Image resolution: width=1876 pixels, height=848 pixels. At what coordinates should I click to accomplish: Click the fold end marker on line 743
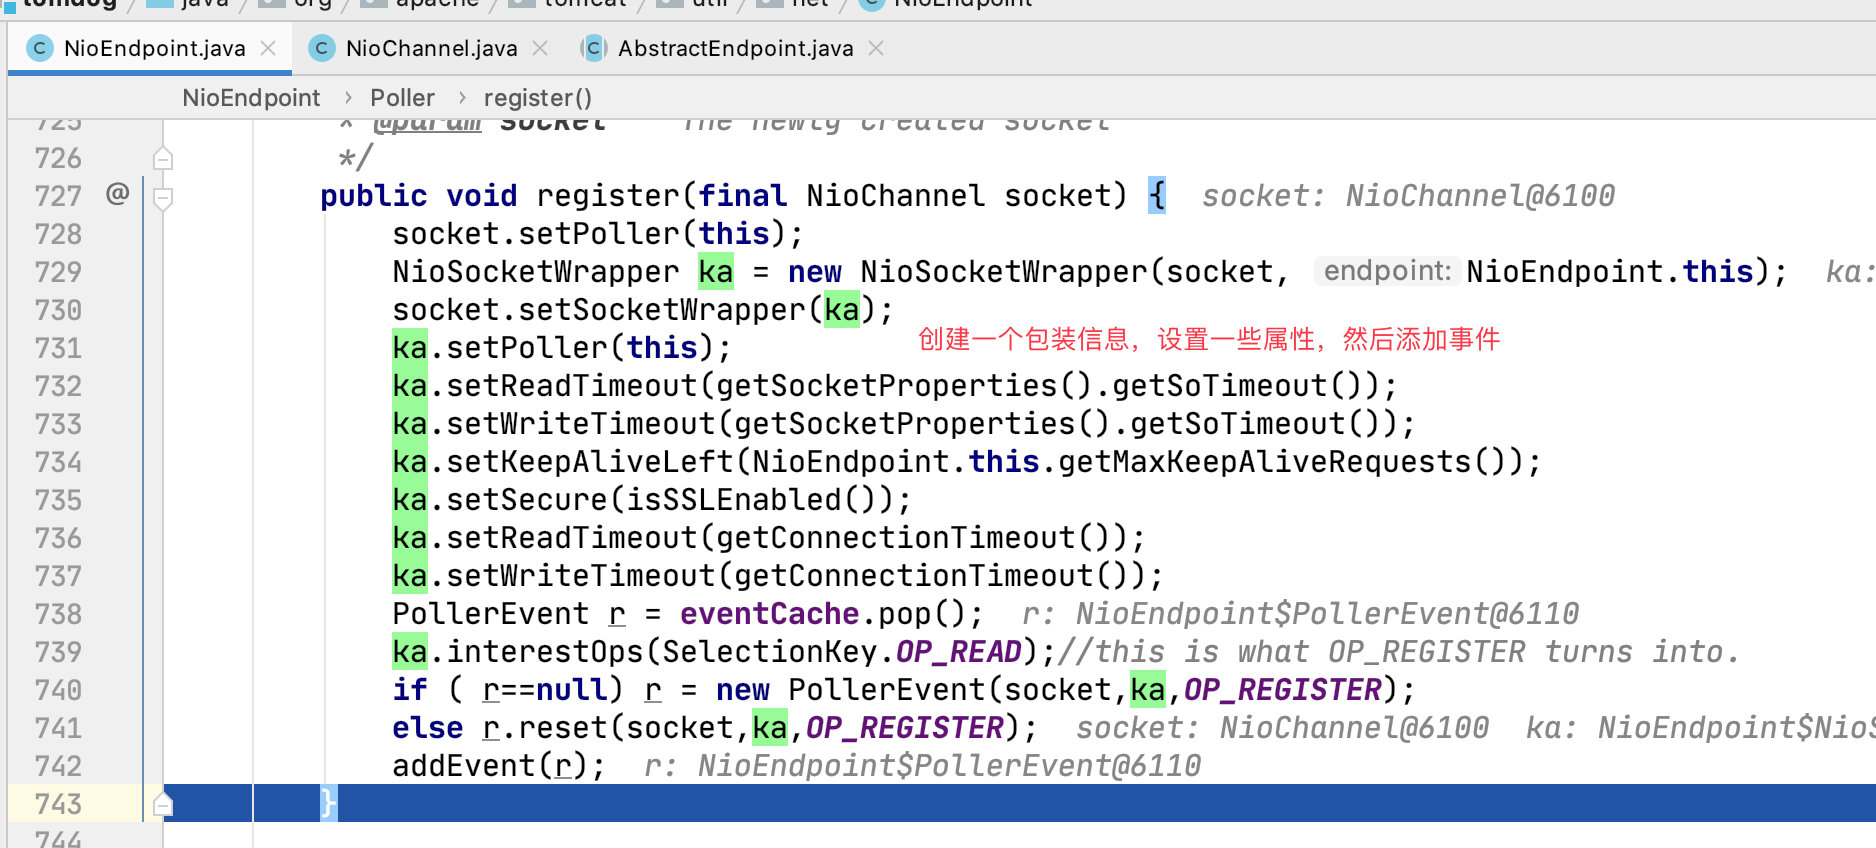[163, 803]
